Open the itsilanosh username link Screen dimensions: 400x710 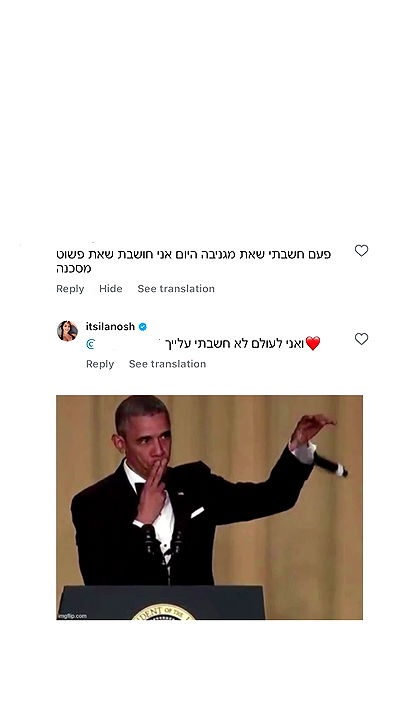click(111, 326)
